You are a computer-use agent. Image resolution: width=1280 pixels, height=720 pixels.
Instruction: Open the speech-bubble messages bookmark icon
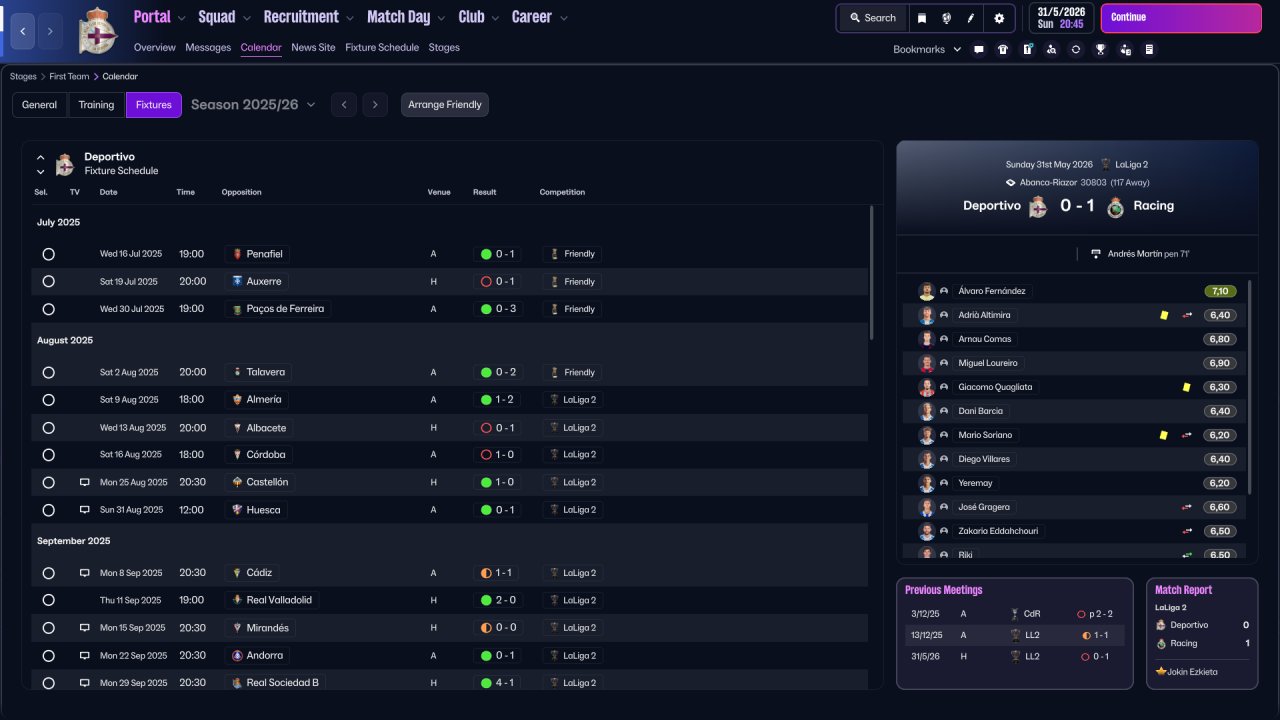(979, 49)
